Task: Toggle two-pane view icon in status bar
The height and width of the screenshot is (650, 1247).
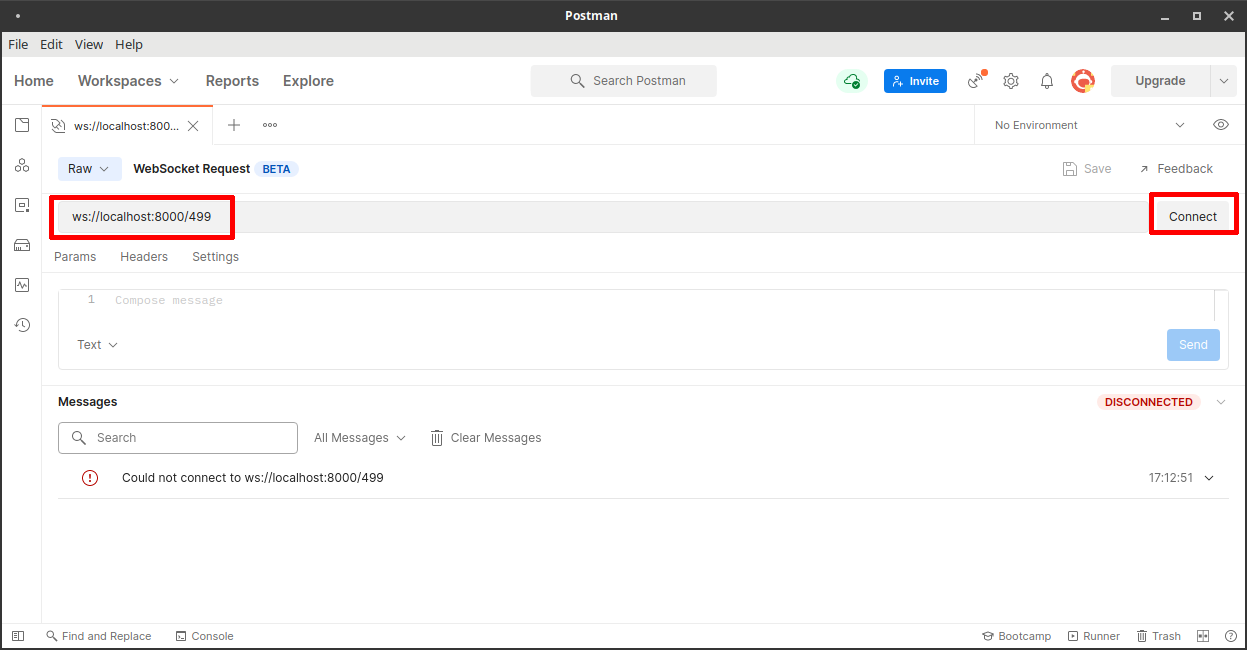Action: coord(1204,636)
